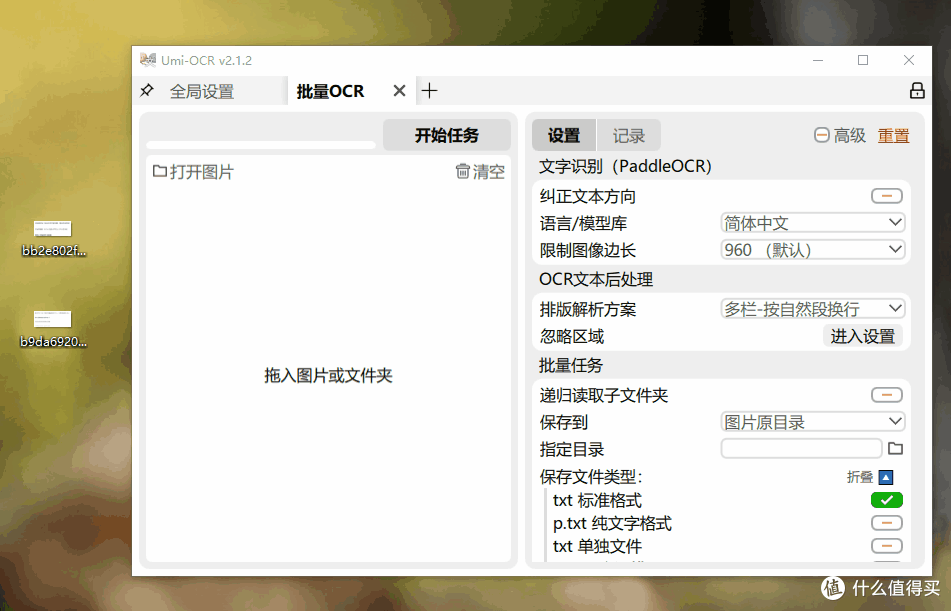Open desktop file bb2e802f thumbnail

52,229
